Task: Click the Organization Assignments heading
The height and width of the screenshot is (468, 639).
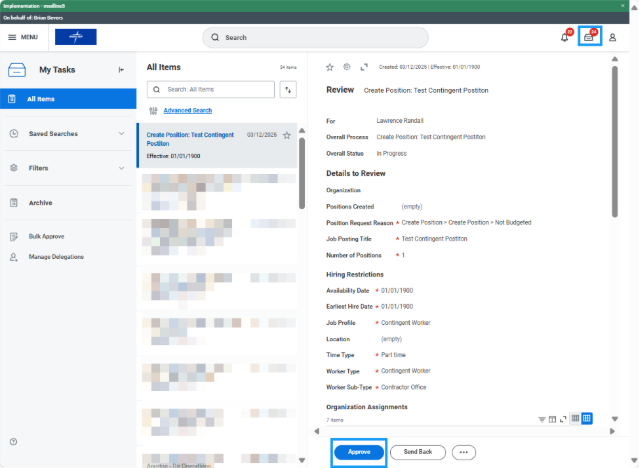Action: click(x=367, y=407)
